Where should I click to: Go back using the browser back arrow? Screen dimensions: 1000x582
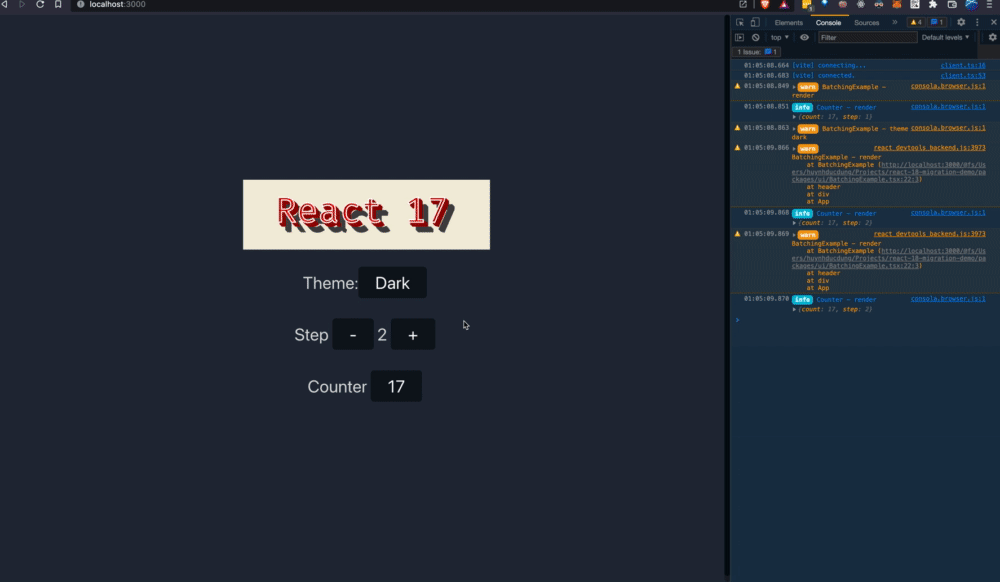coord(4,4)
